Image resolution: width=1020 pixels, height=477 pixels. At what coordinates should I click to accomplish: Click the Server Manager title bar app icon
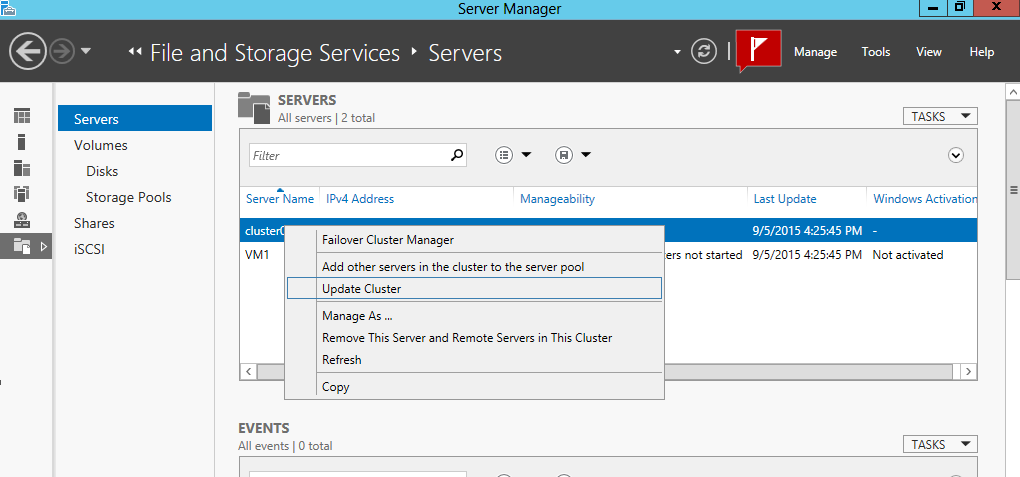pyautogui.click(x=8, y=8)
